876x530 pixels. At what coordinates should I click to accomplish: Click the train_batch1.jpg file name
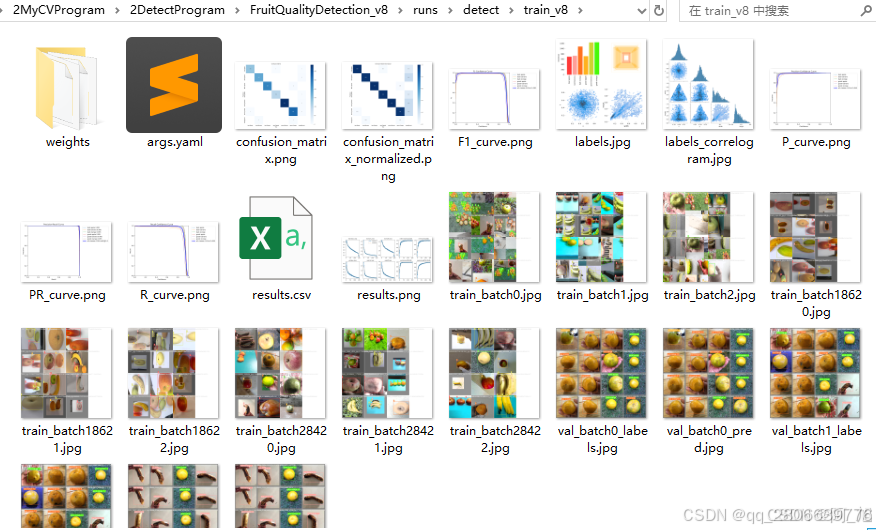[602, 295]
